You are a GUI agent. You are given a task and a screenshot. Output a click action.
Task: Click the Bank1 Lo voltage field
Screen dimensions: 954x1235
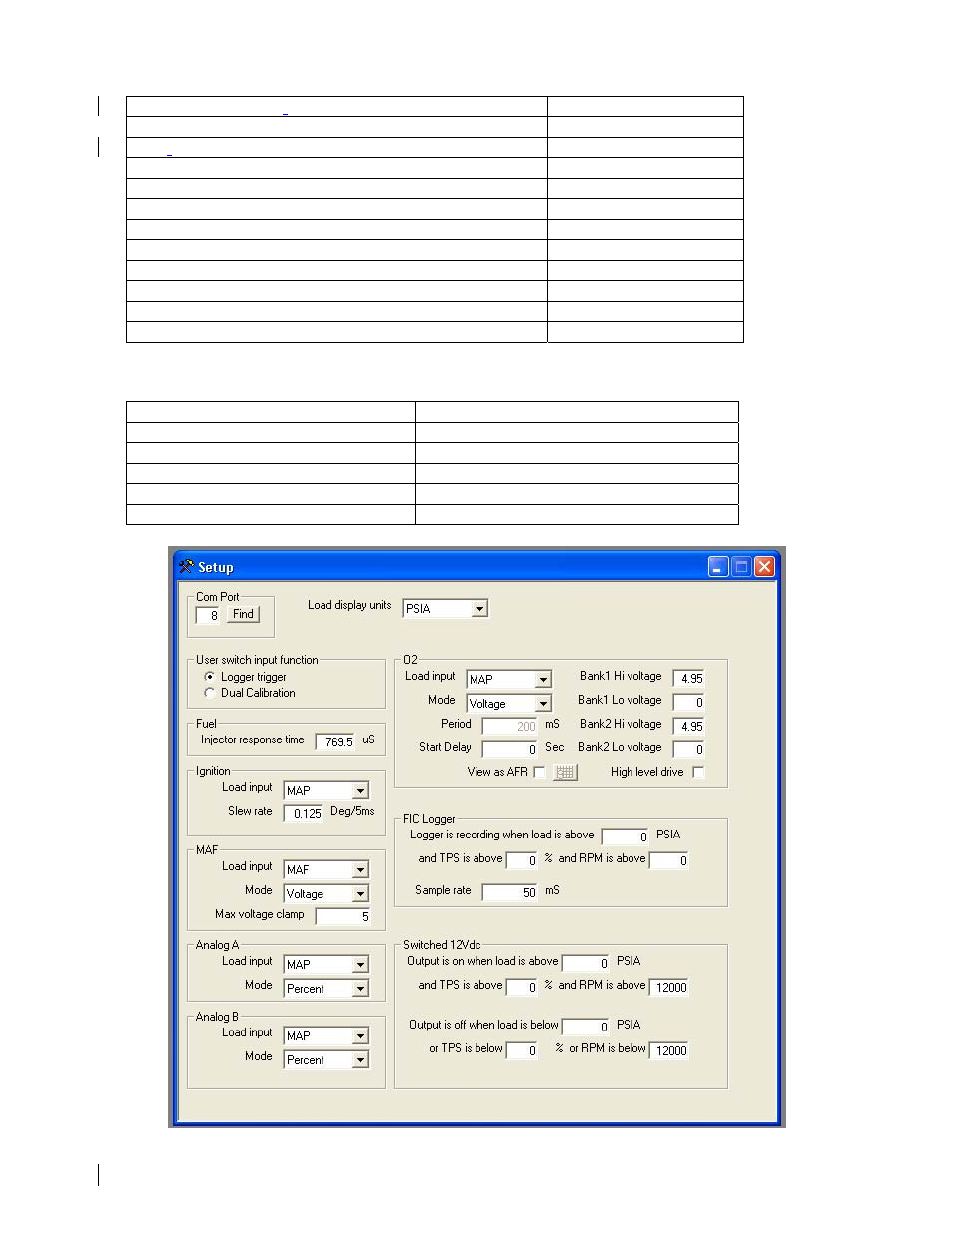click(688, 703)
